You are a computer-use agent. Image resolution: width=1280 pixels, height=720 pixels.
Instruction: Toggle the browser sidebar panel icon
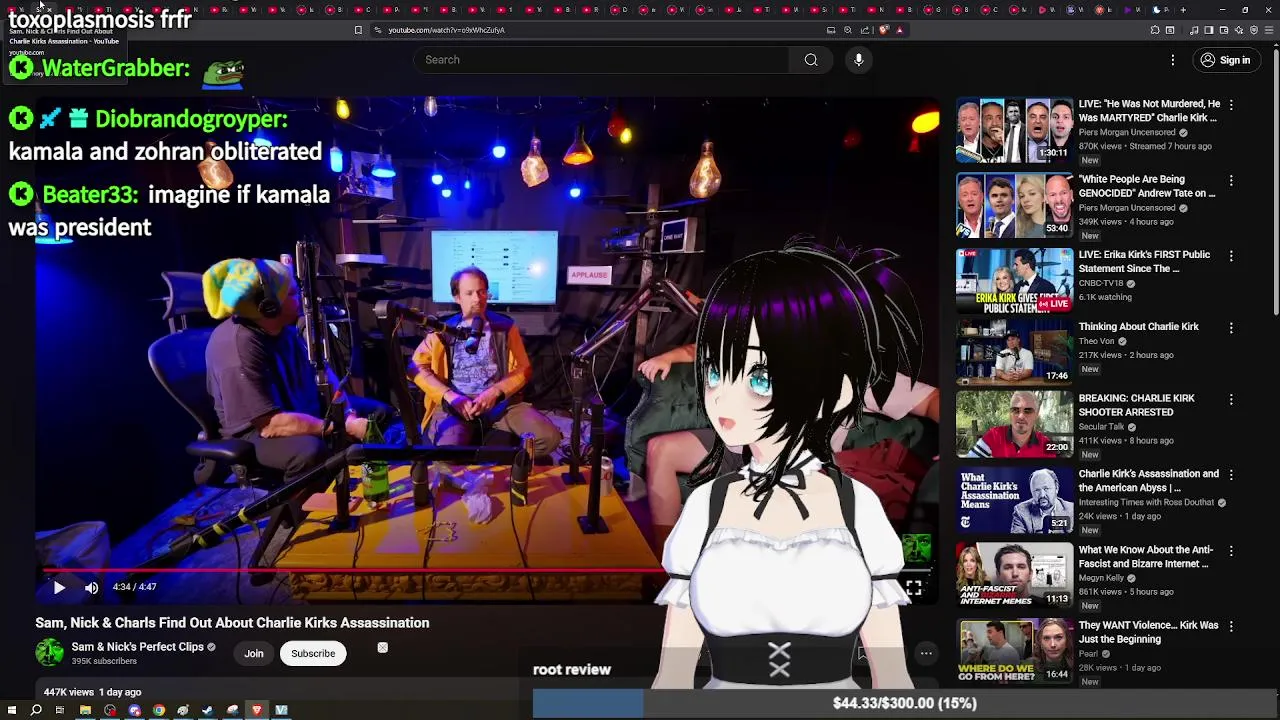[x=1209, y=30]
